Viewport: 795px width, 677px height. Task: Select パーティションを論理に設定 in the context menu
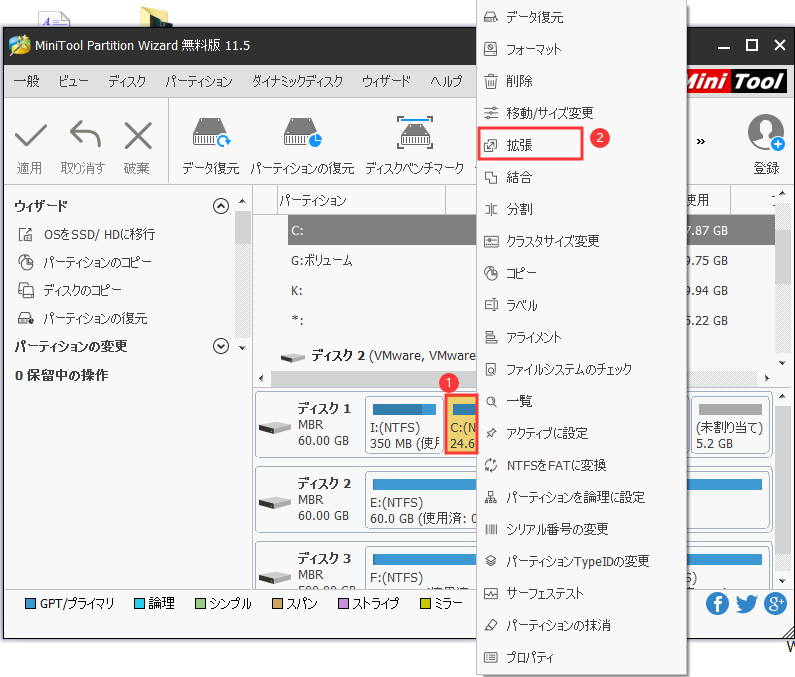coord(582,497)
